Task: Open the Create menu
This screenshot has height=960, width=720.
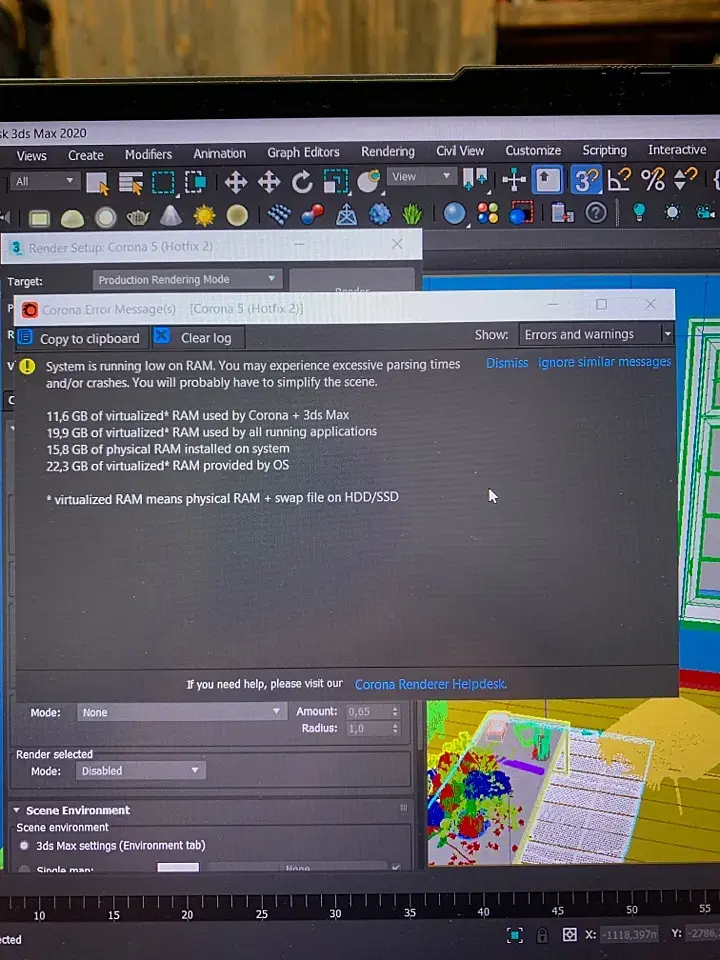Action: (x=86, y=156)
